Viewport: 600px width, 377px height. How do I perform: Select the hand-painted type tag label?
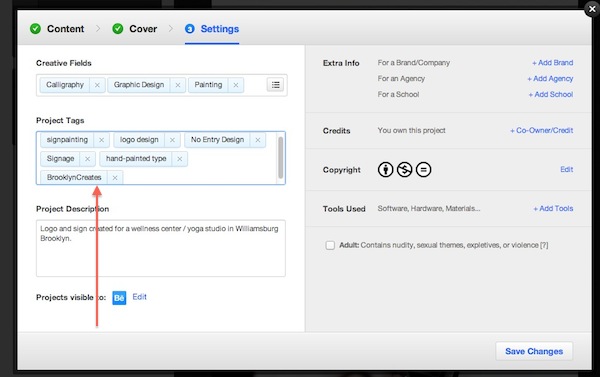(x=136, y=159)
